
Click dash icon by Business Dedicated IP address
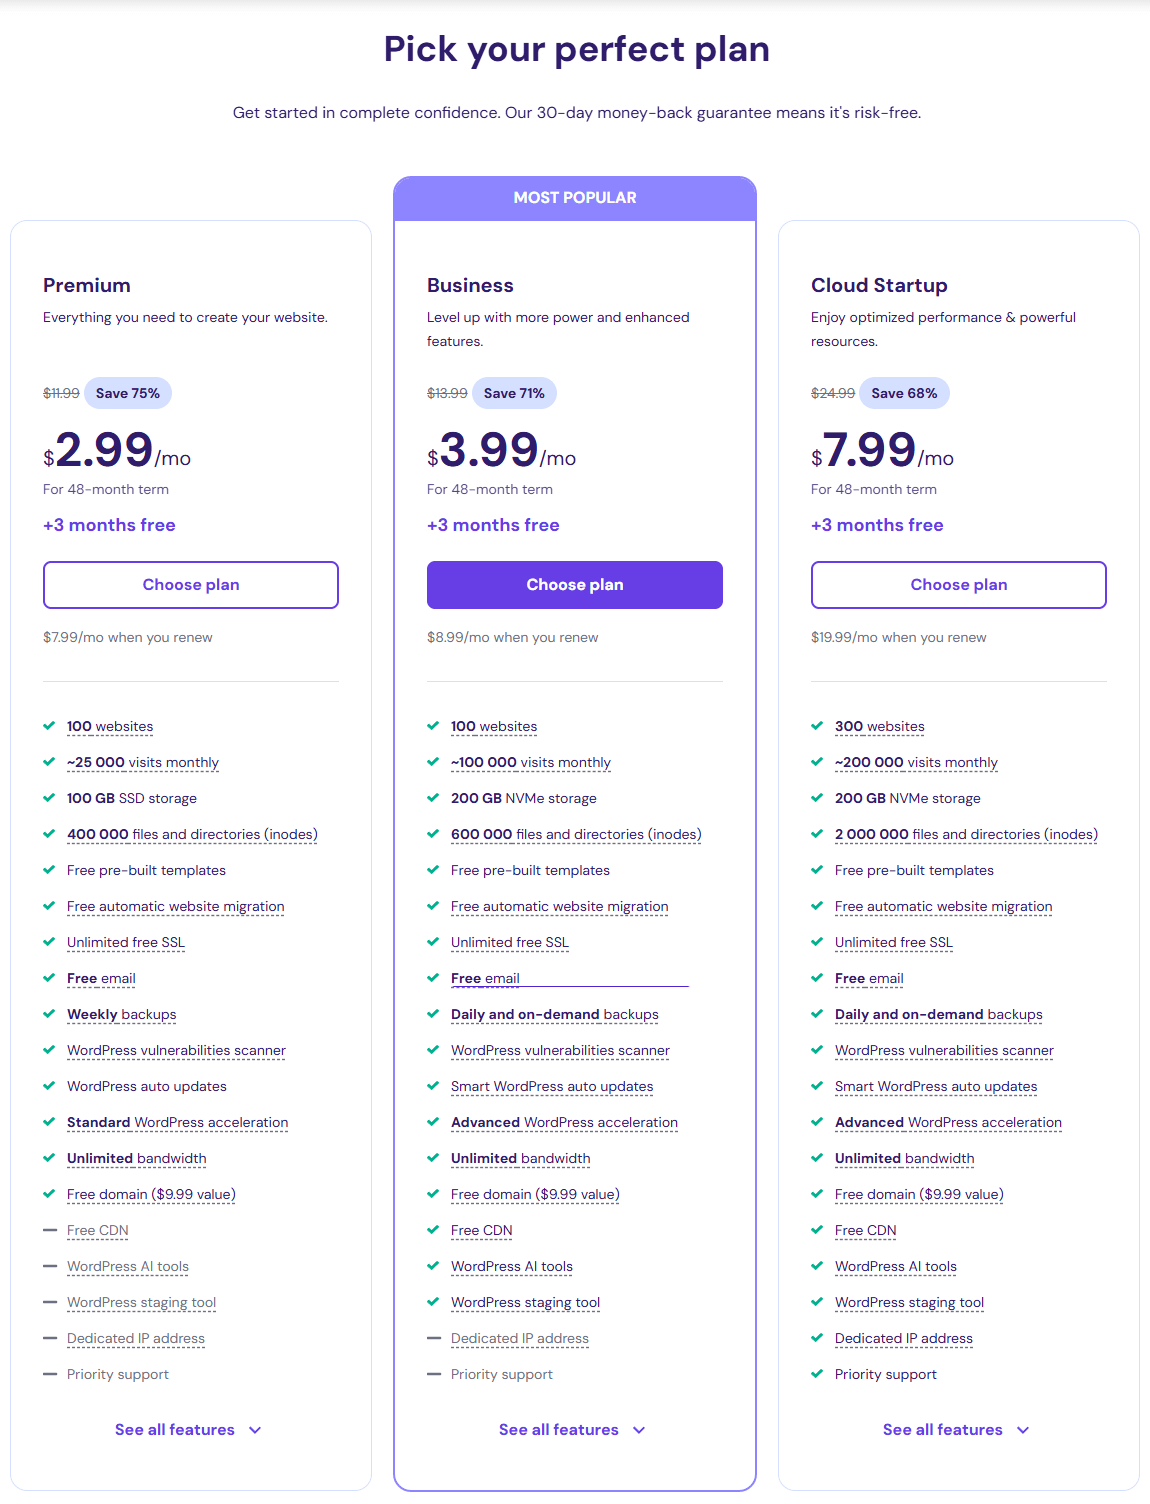pyautogui.click(x=433, y=1338)
